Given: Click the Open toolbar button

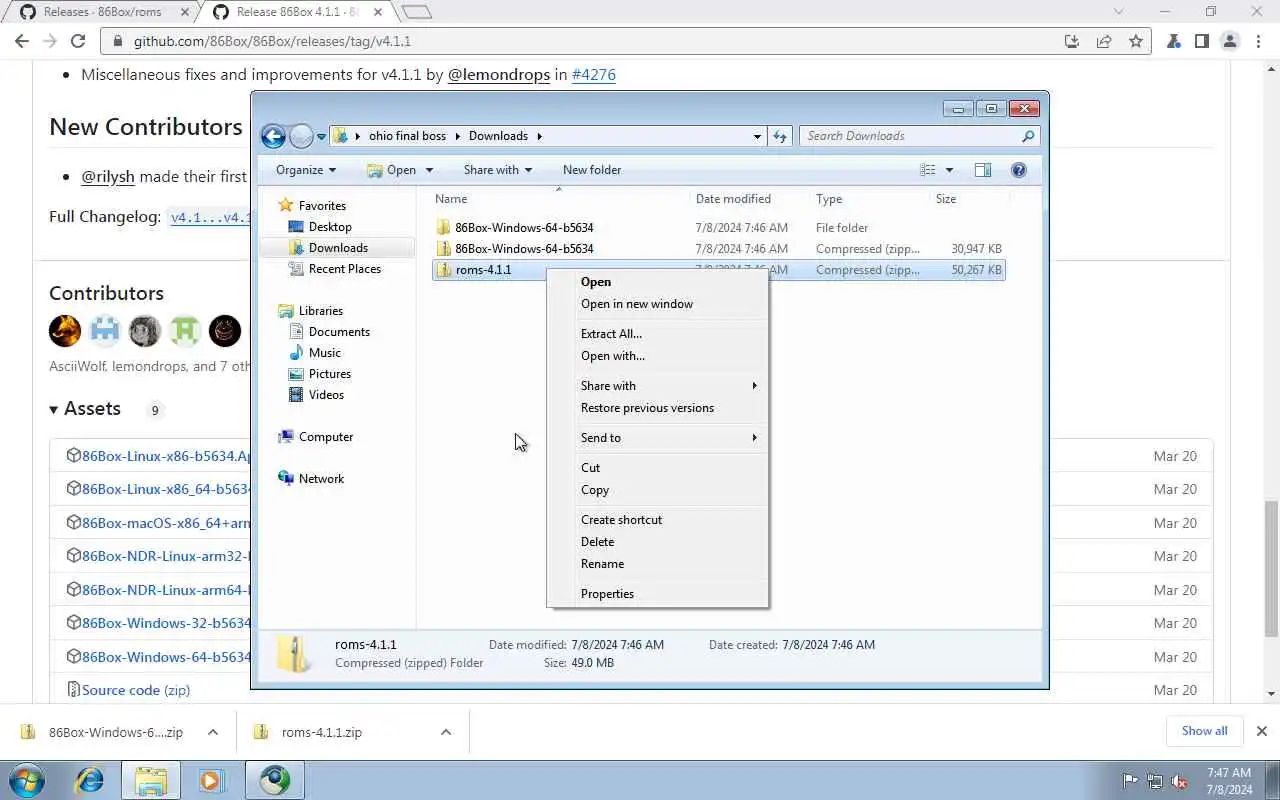Looking at the screenshot, I should [392, 170].
